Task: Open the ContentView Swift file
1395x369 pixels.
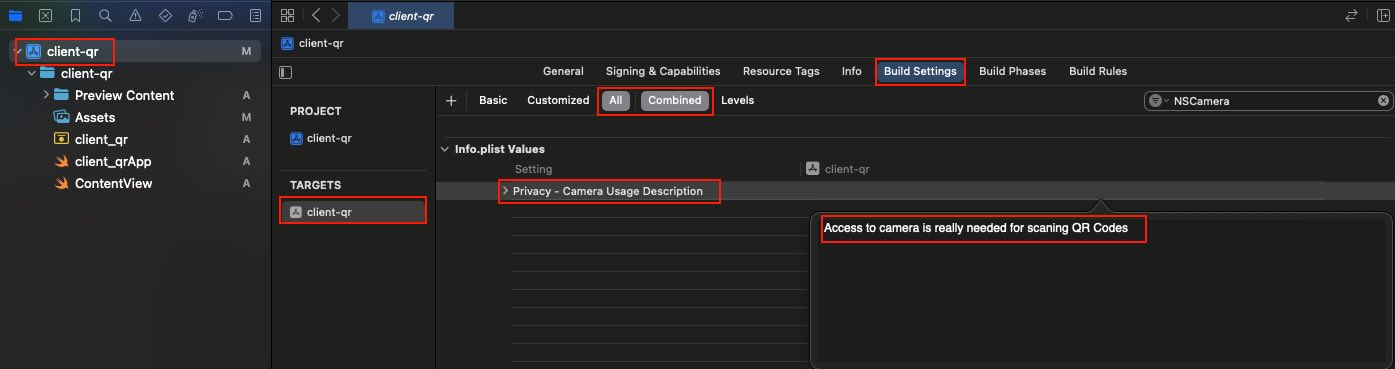Action: pos(103,183)
